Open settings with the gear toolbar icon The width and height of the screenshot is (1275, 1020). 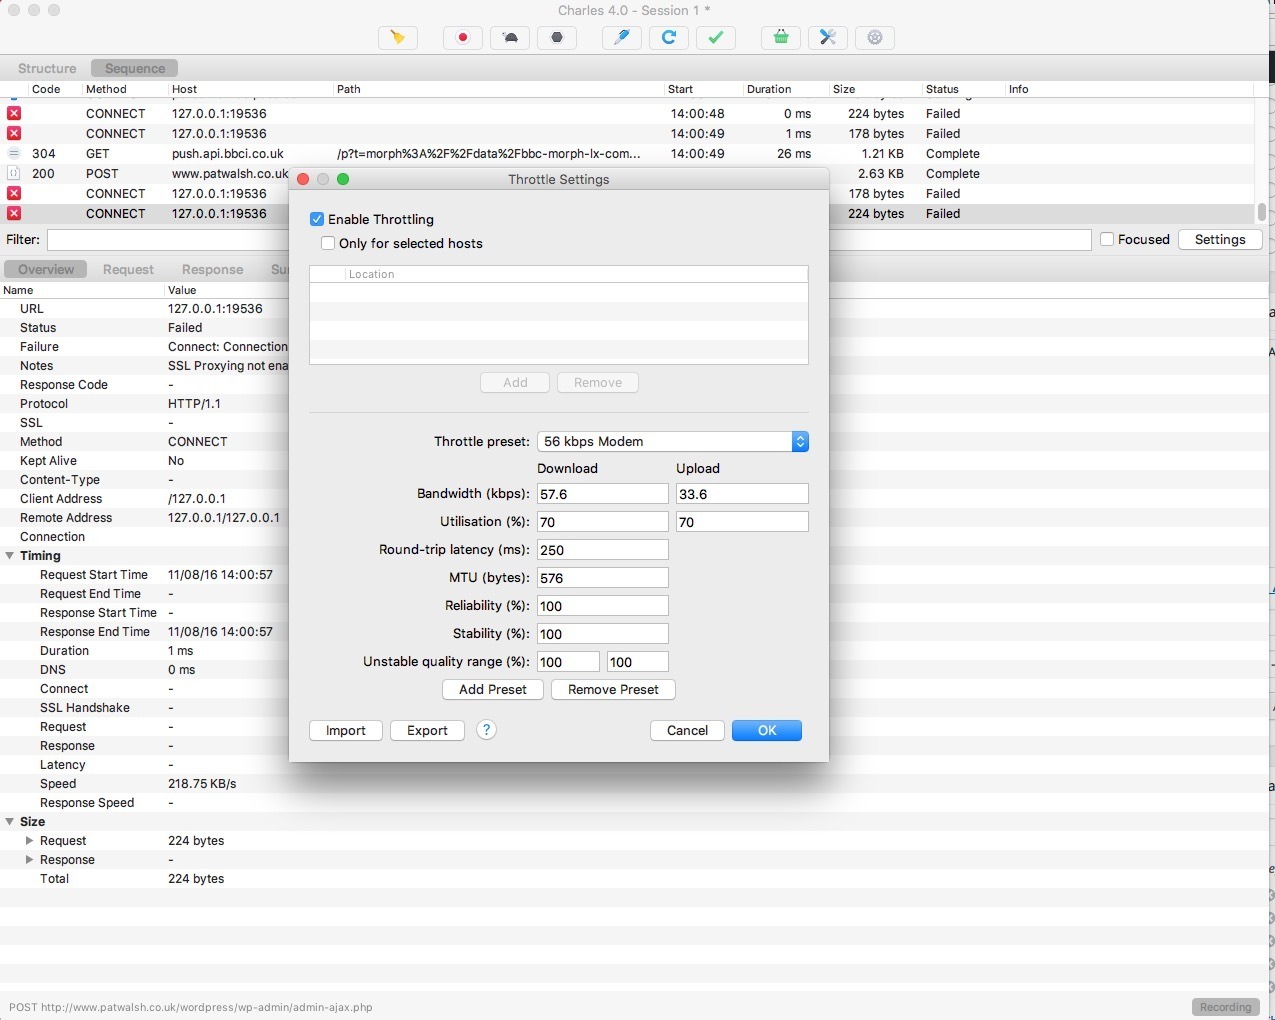(x=875, y=38)
